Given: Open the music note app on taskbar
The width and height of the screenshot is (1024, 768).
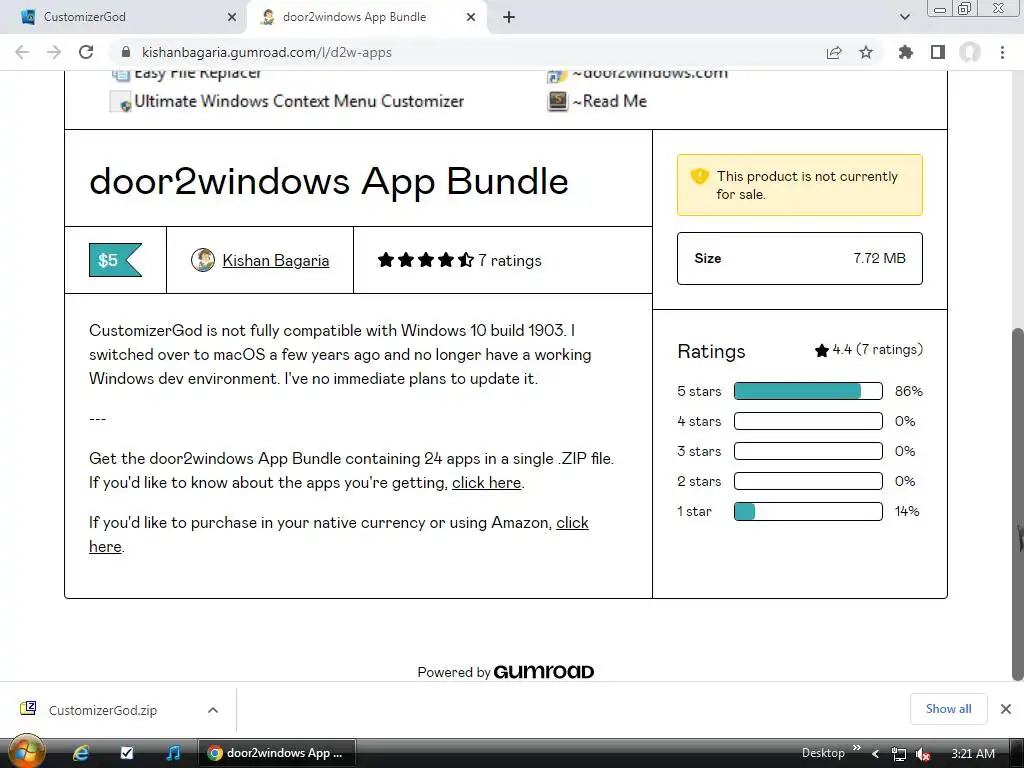Looking at the screenshot, I should [173, 753].
